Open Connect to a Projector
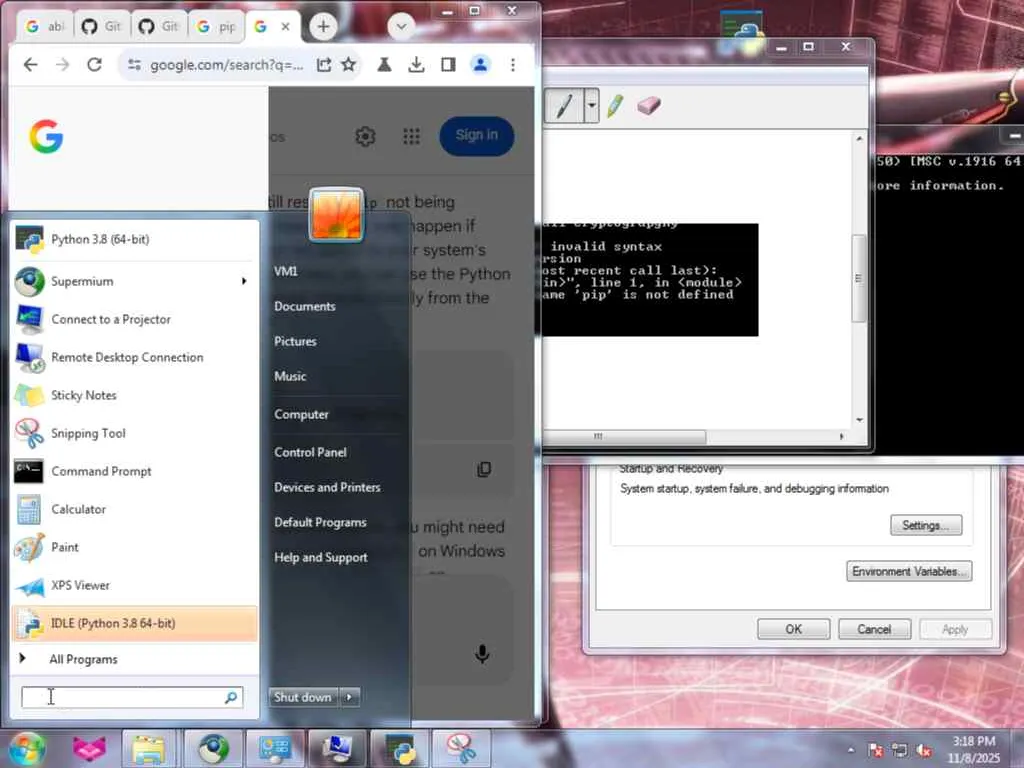1024x768 pixels. (x=134, y=319)
